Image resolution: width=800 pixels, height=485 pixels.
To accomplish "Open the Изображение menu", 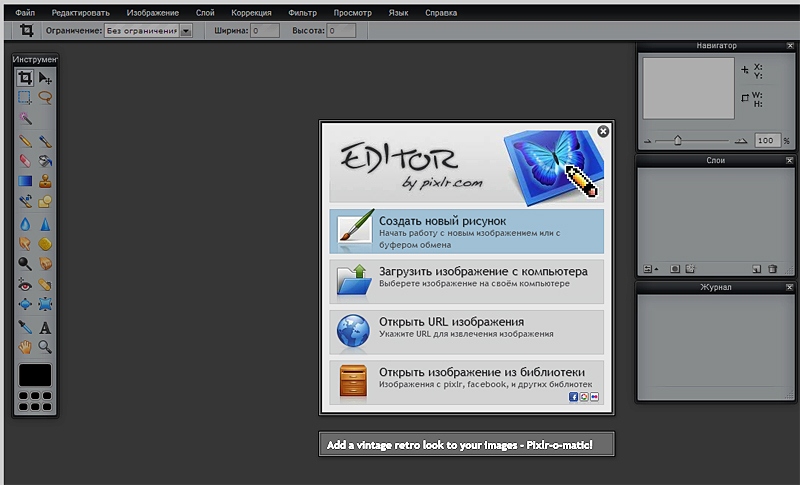I will (x=153, y=13).
